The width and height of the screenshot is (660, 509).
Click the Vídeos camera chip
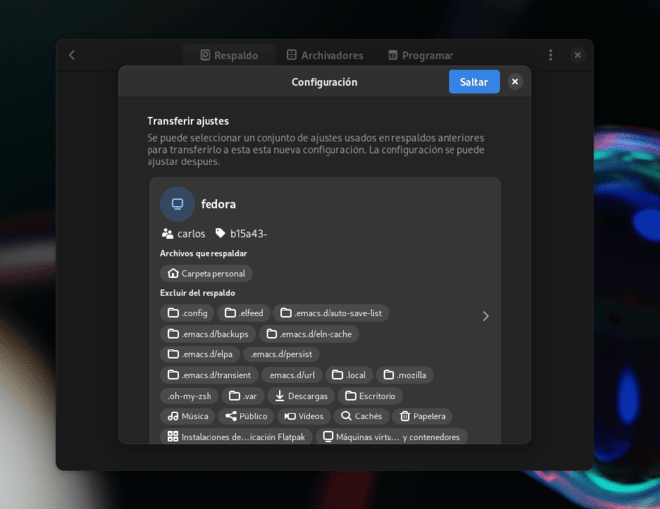click(x=304, y=416)
